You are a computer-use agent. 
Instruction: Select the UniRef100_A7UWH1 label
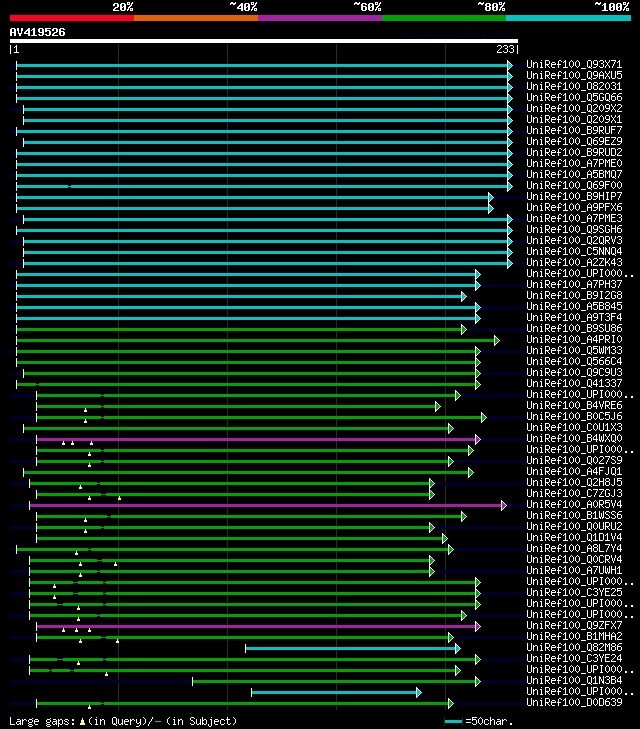coord(574,570)
